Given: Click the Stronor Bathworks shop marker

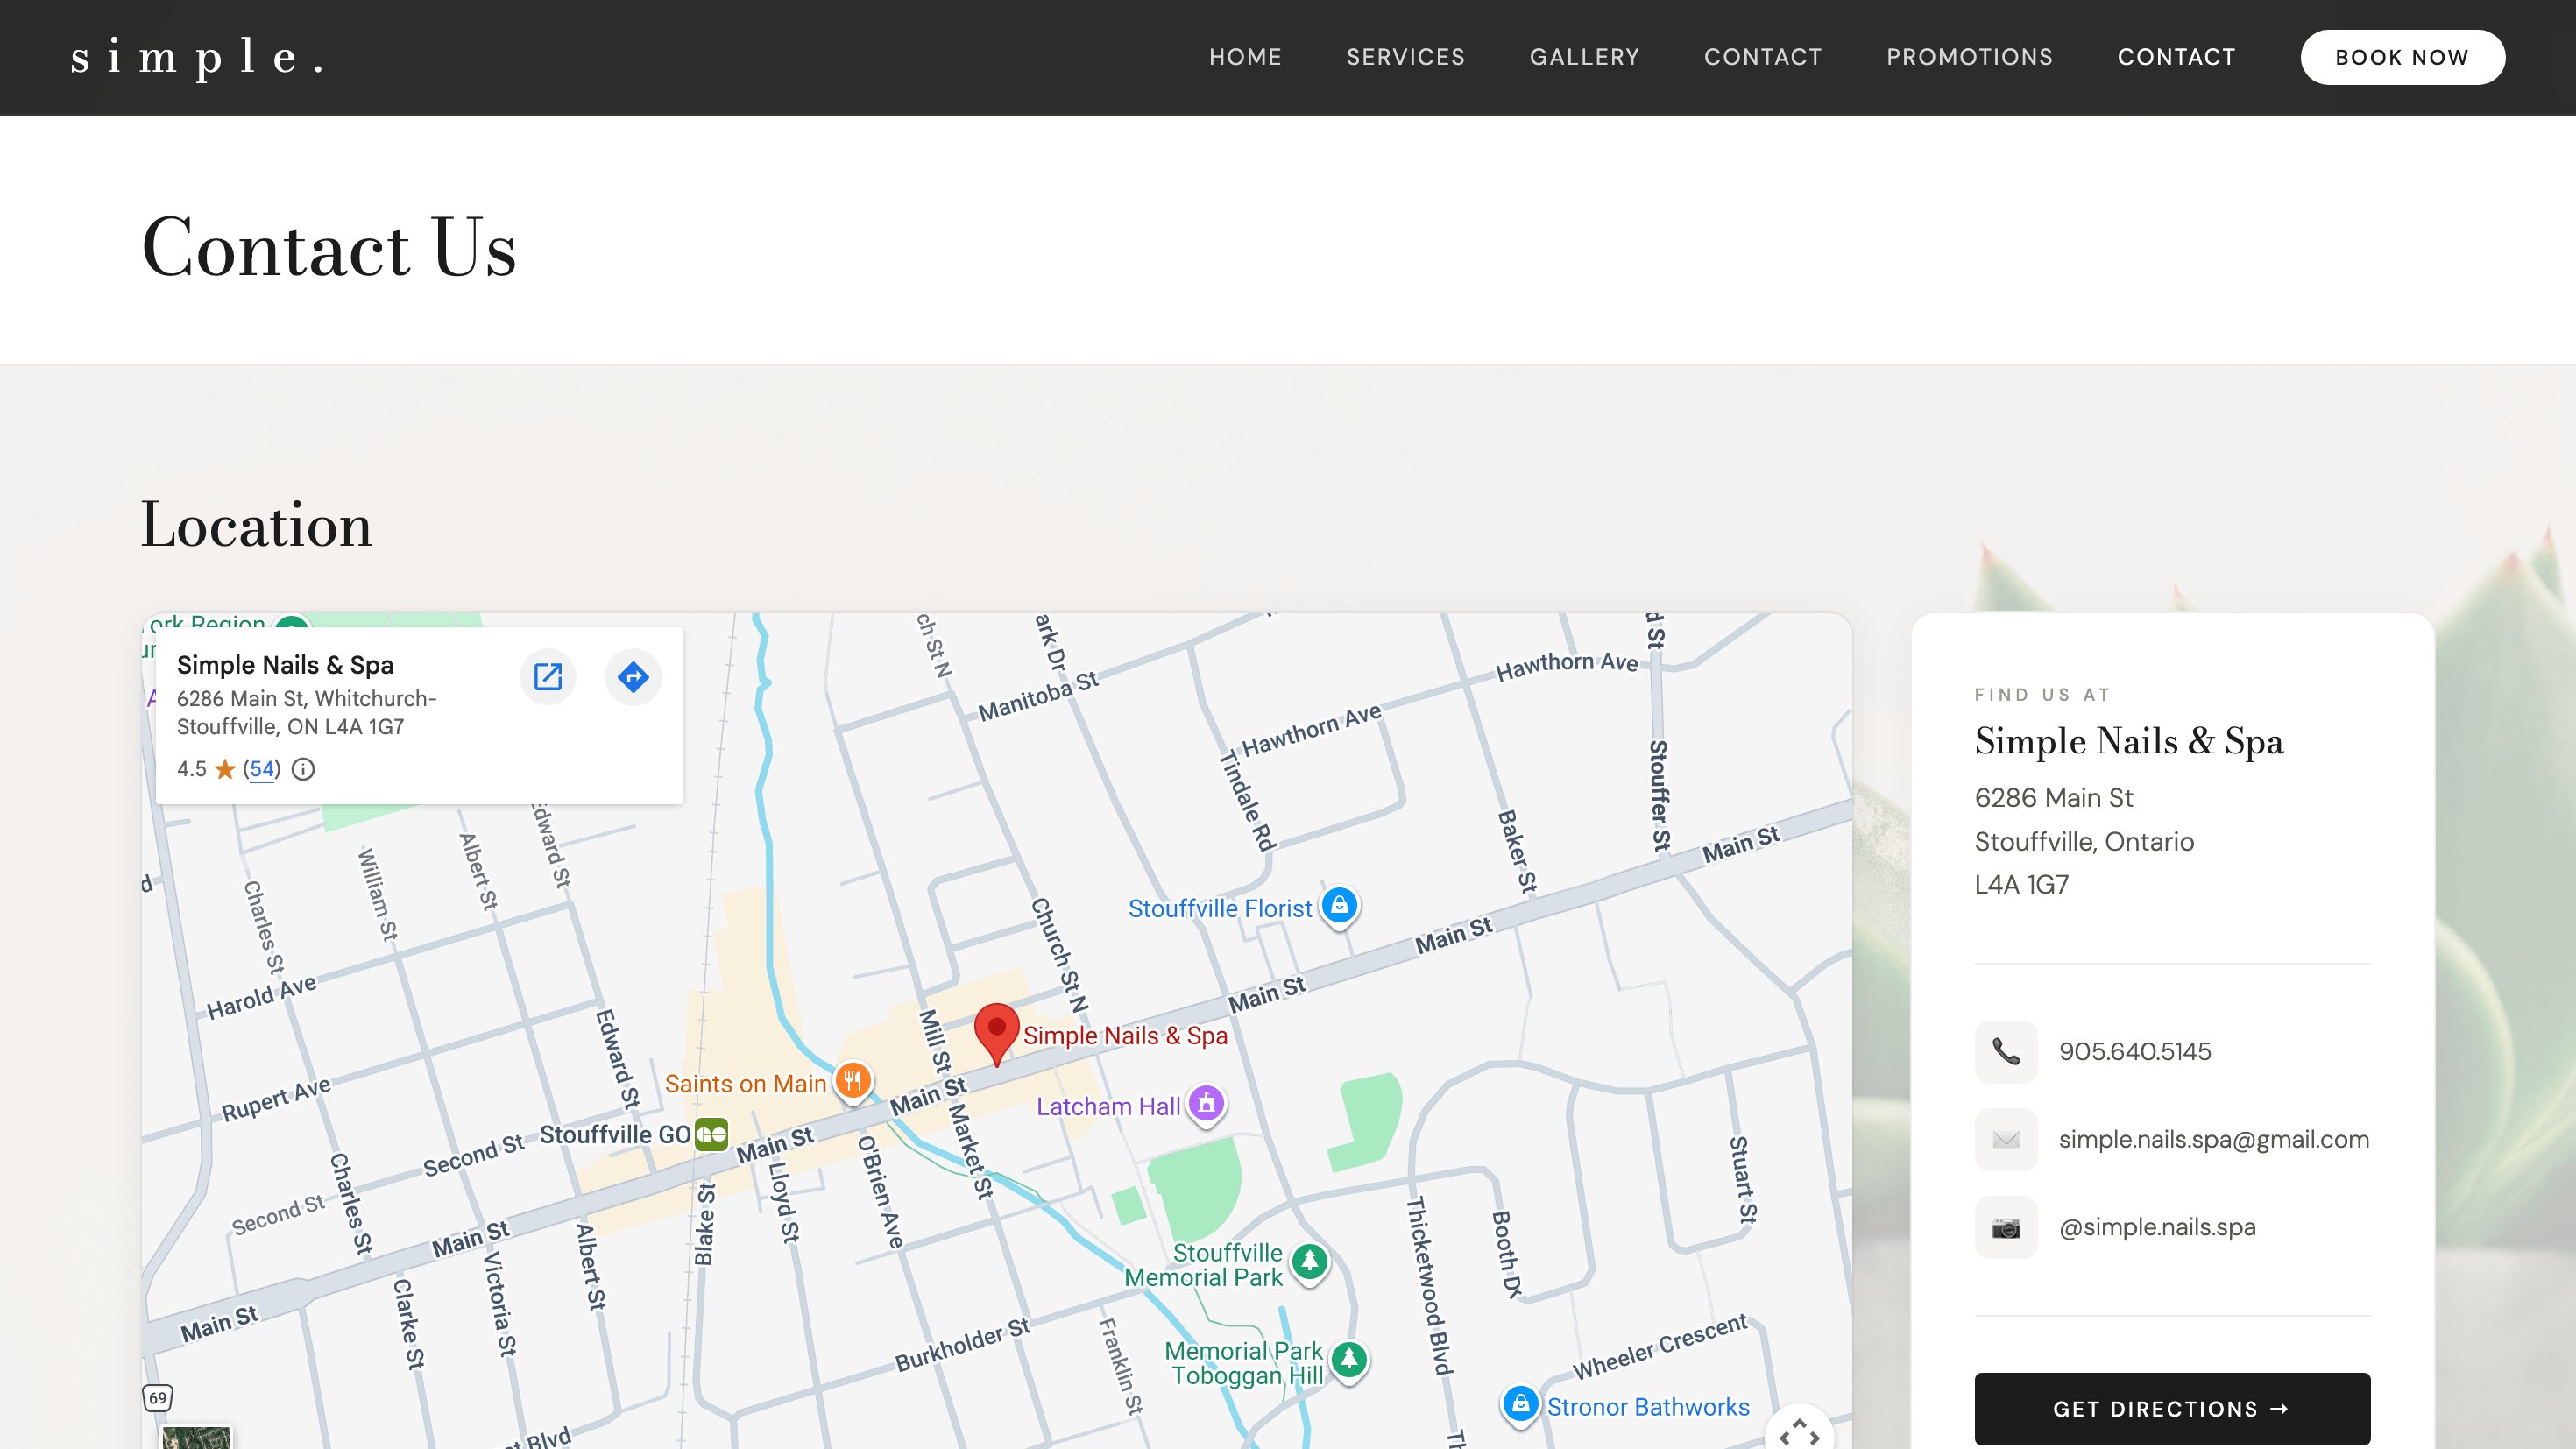Looking at the screenshot, I should pyautogui.click(x=1520, y=1404).
